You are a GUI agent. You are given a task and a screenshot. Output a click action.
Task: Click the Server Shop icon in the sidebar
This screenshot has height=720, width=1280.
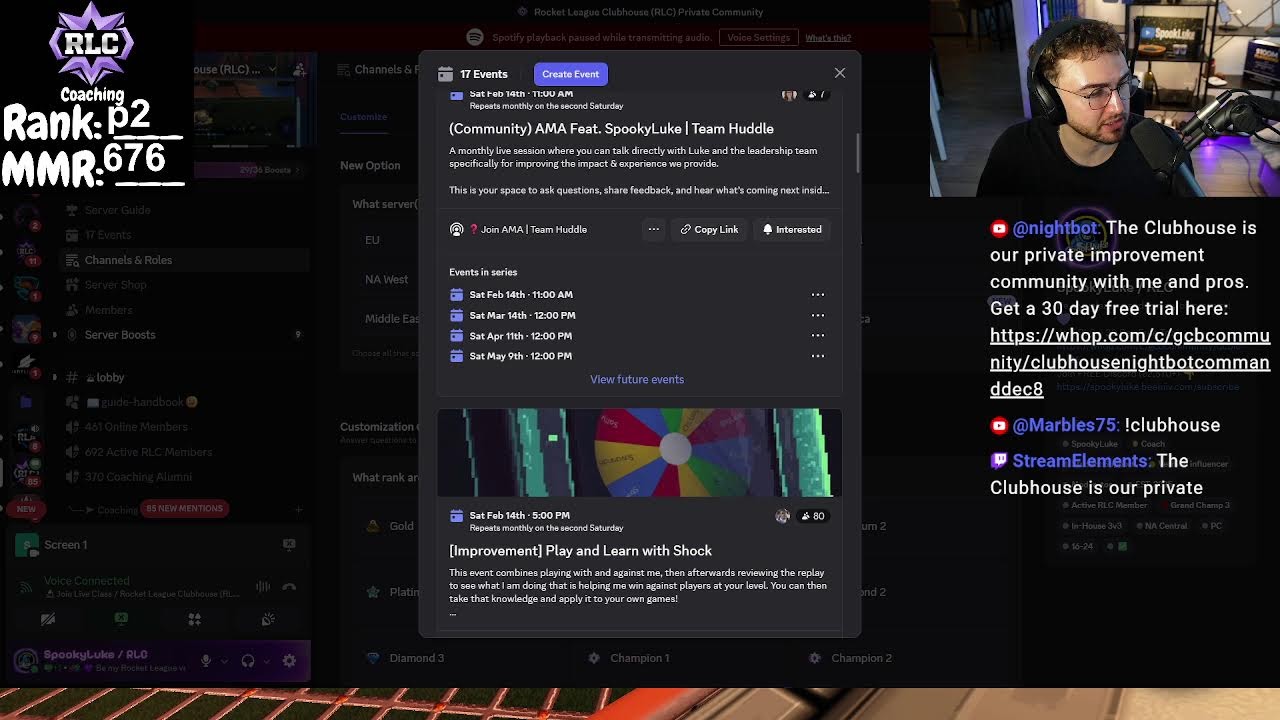(71, 284)
